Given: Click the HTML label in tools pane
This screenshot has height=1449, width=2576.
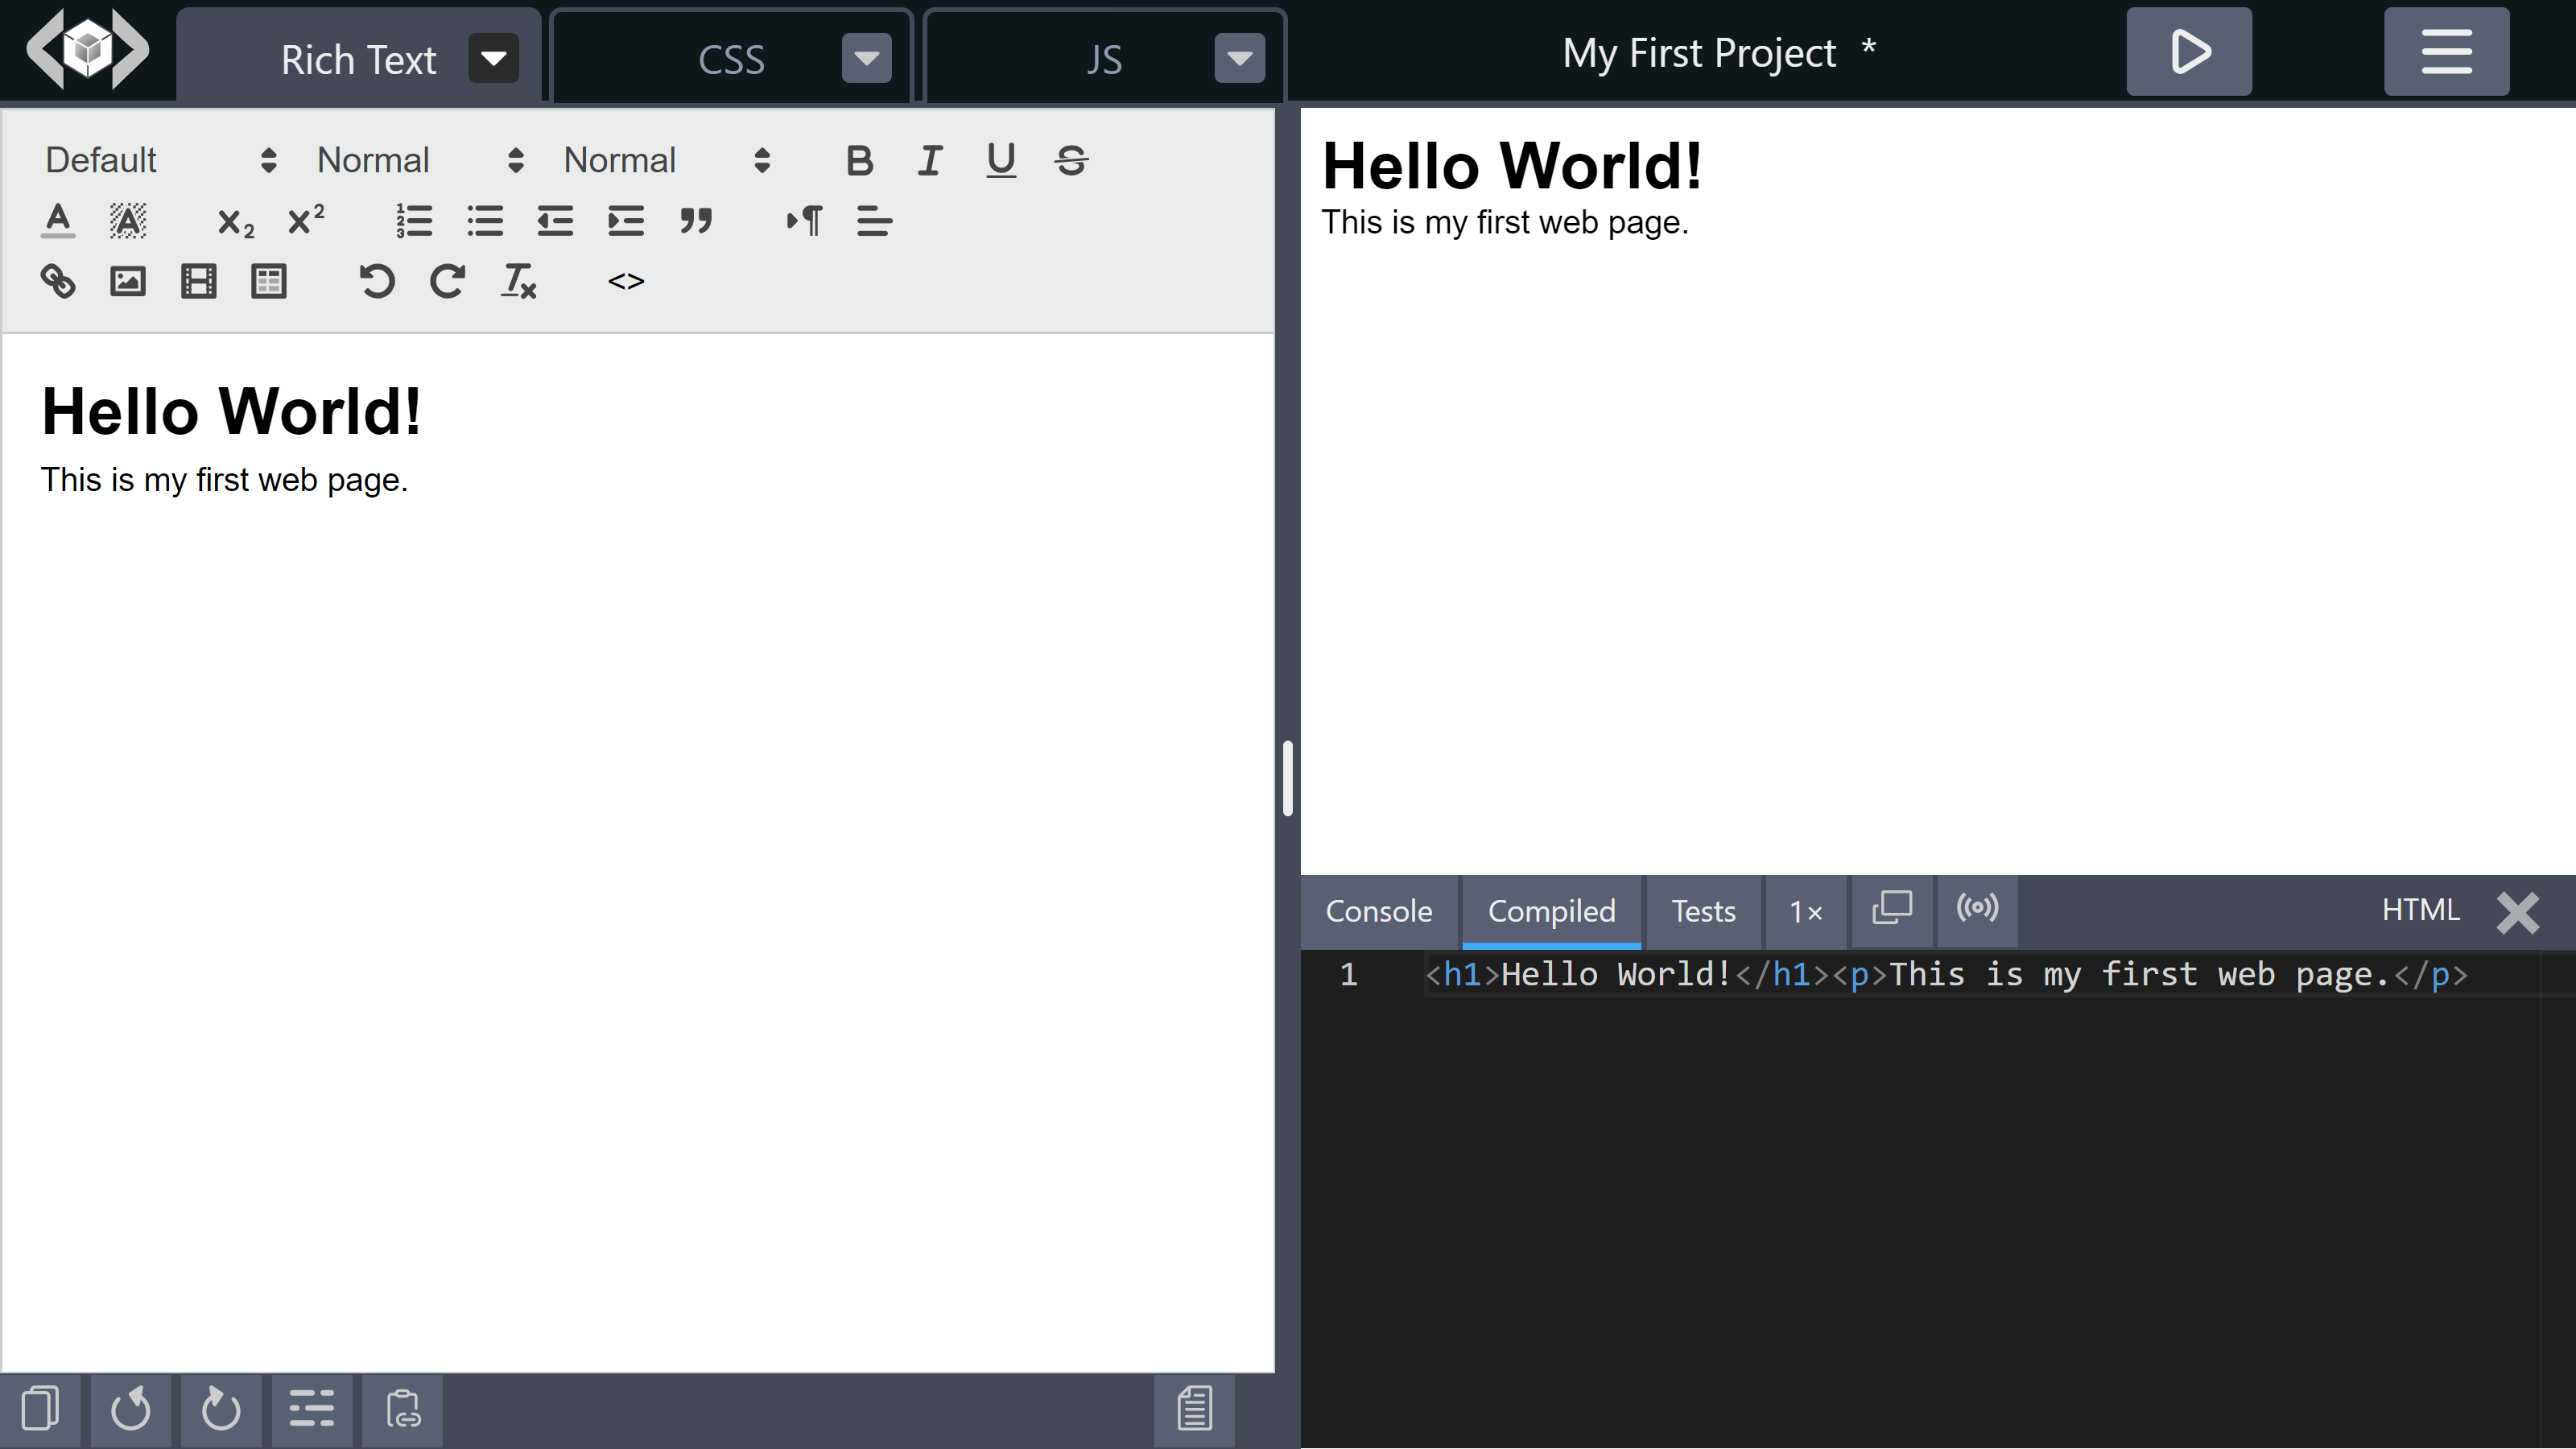Looking at the screenshot, I should click(2420, 910).
